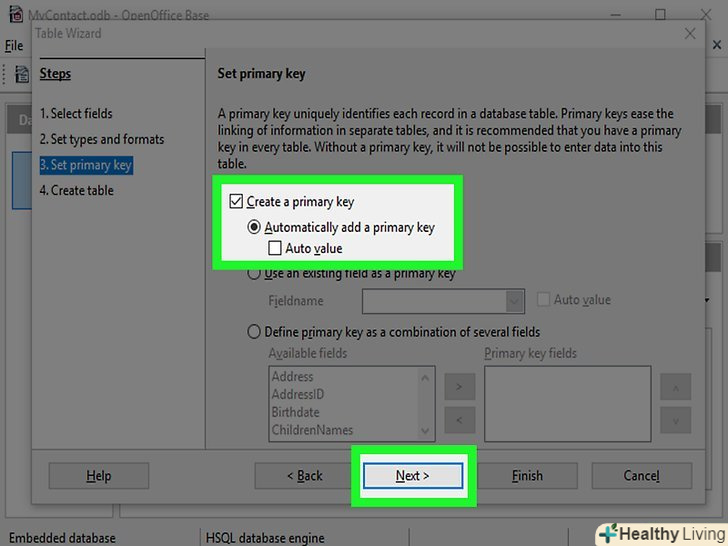This screenshot has width=728, height=546.
Task: Go to step 1 Select fields
Action: point(76,113)
